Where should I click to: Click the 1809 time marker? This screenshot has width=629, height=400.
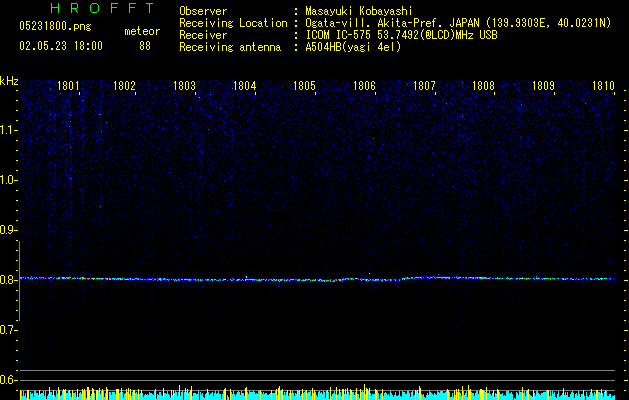tap(543, 86)
